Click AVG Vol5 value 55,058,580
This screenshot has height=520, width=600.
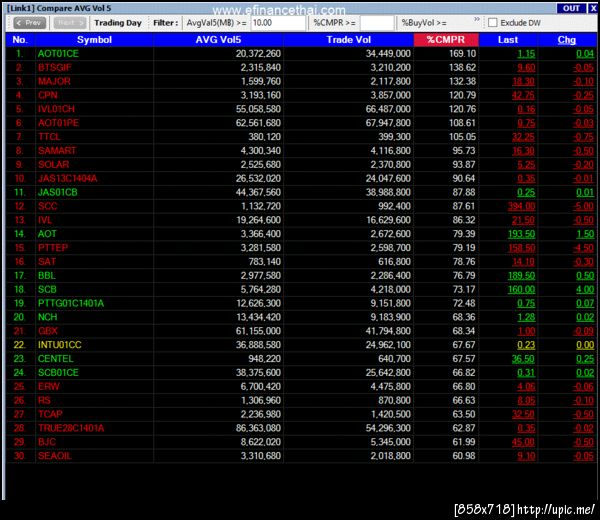[x=258, y=109]
